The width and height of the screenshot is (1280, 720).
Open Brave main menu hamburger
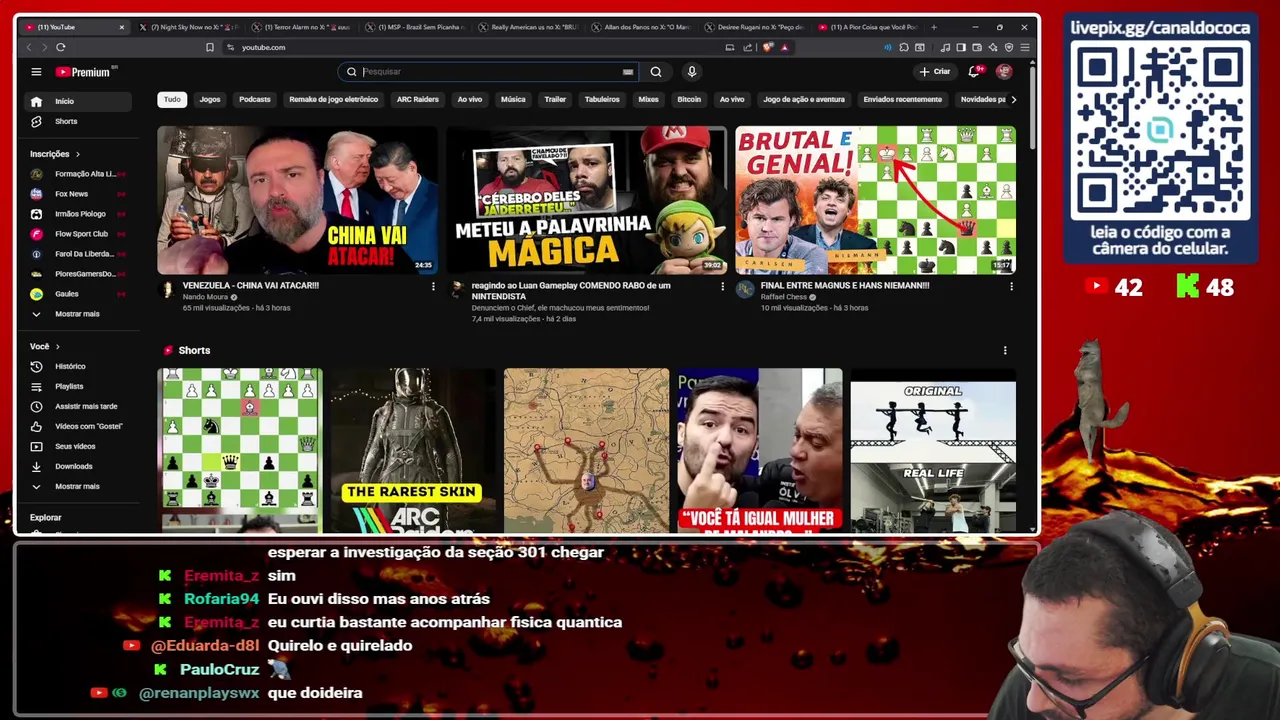tap(1025, 47)
